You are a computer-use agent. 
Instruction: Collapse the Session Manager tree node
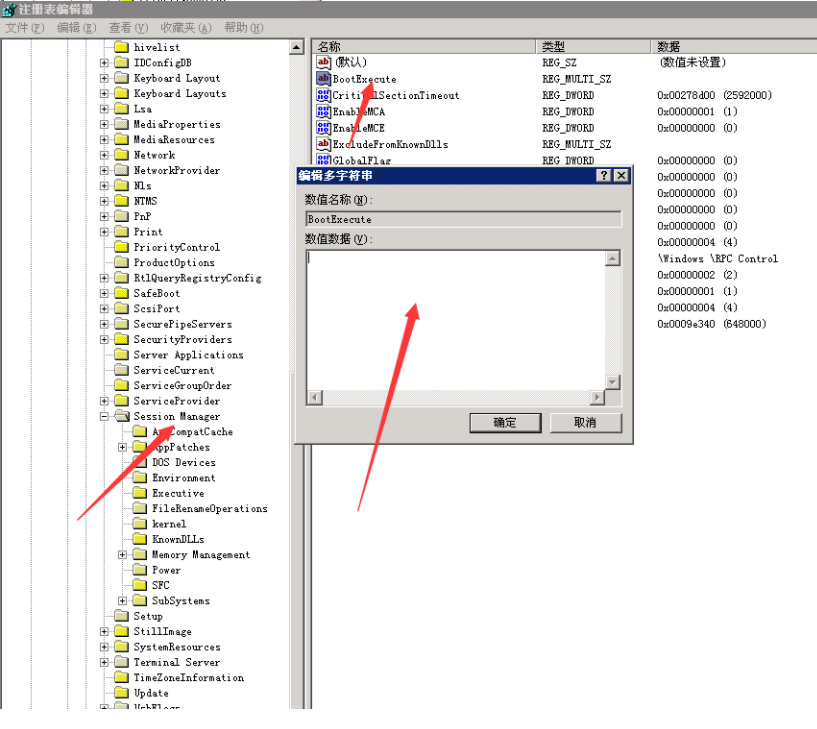105,416
